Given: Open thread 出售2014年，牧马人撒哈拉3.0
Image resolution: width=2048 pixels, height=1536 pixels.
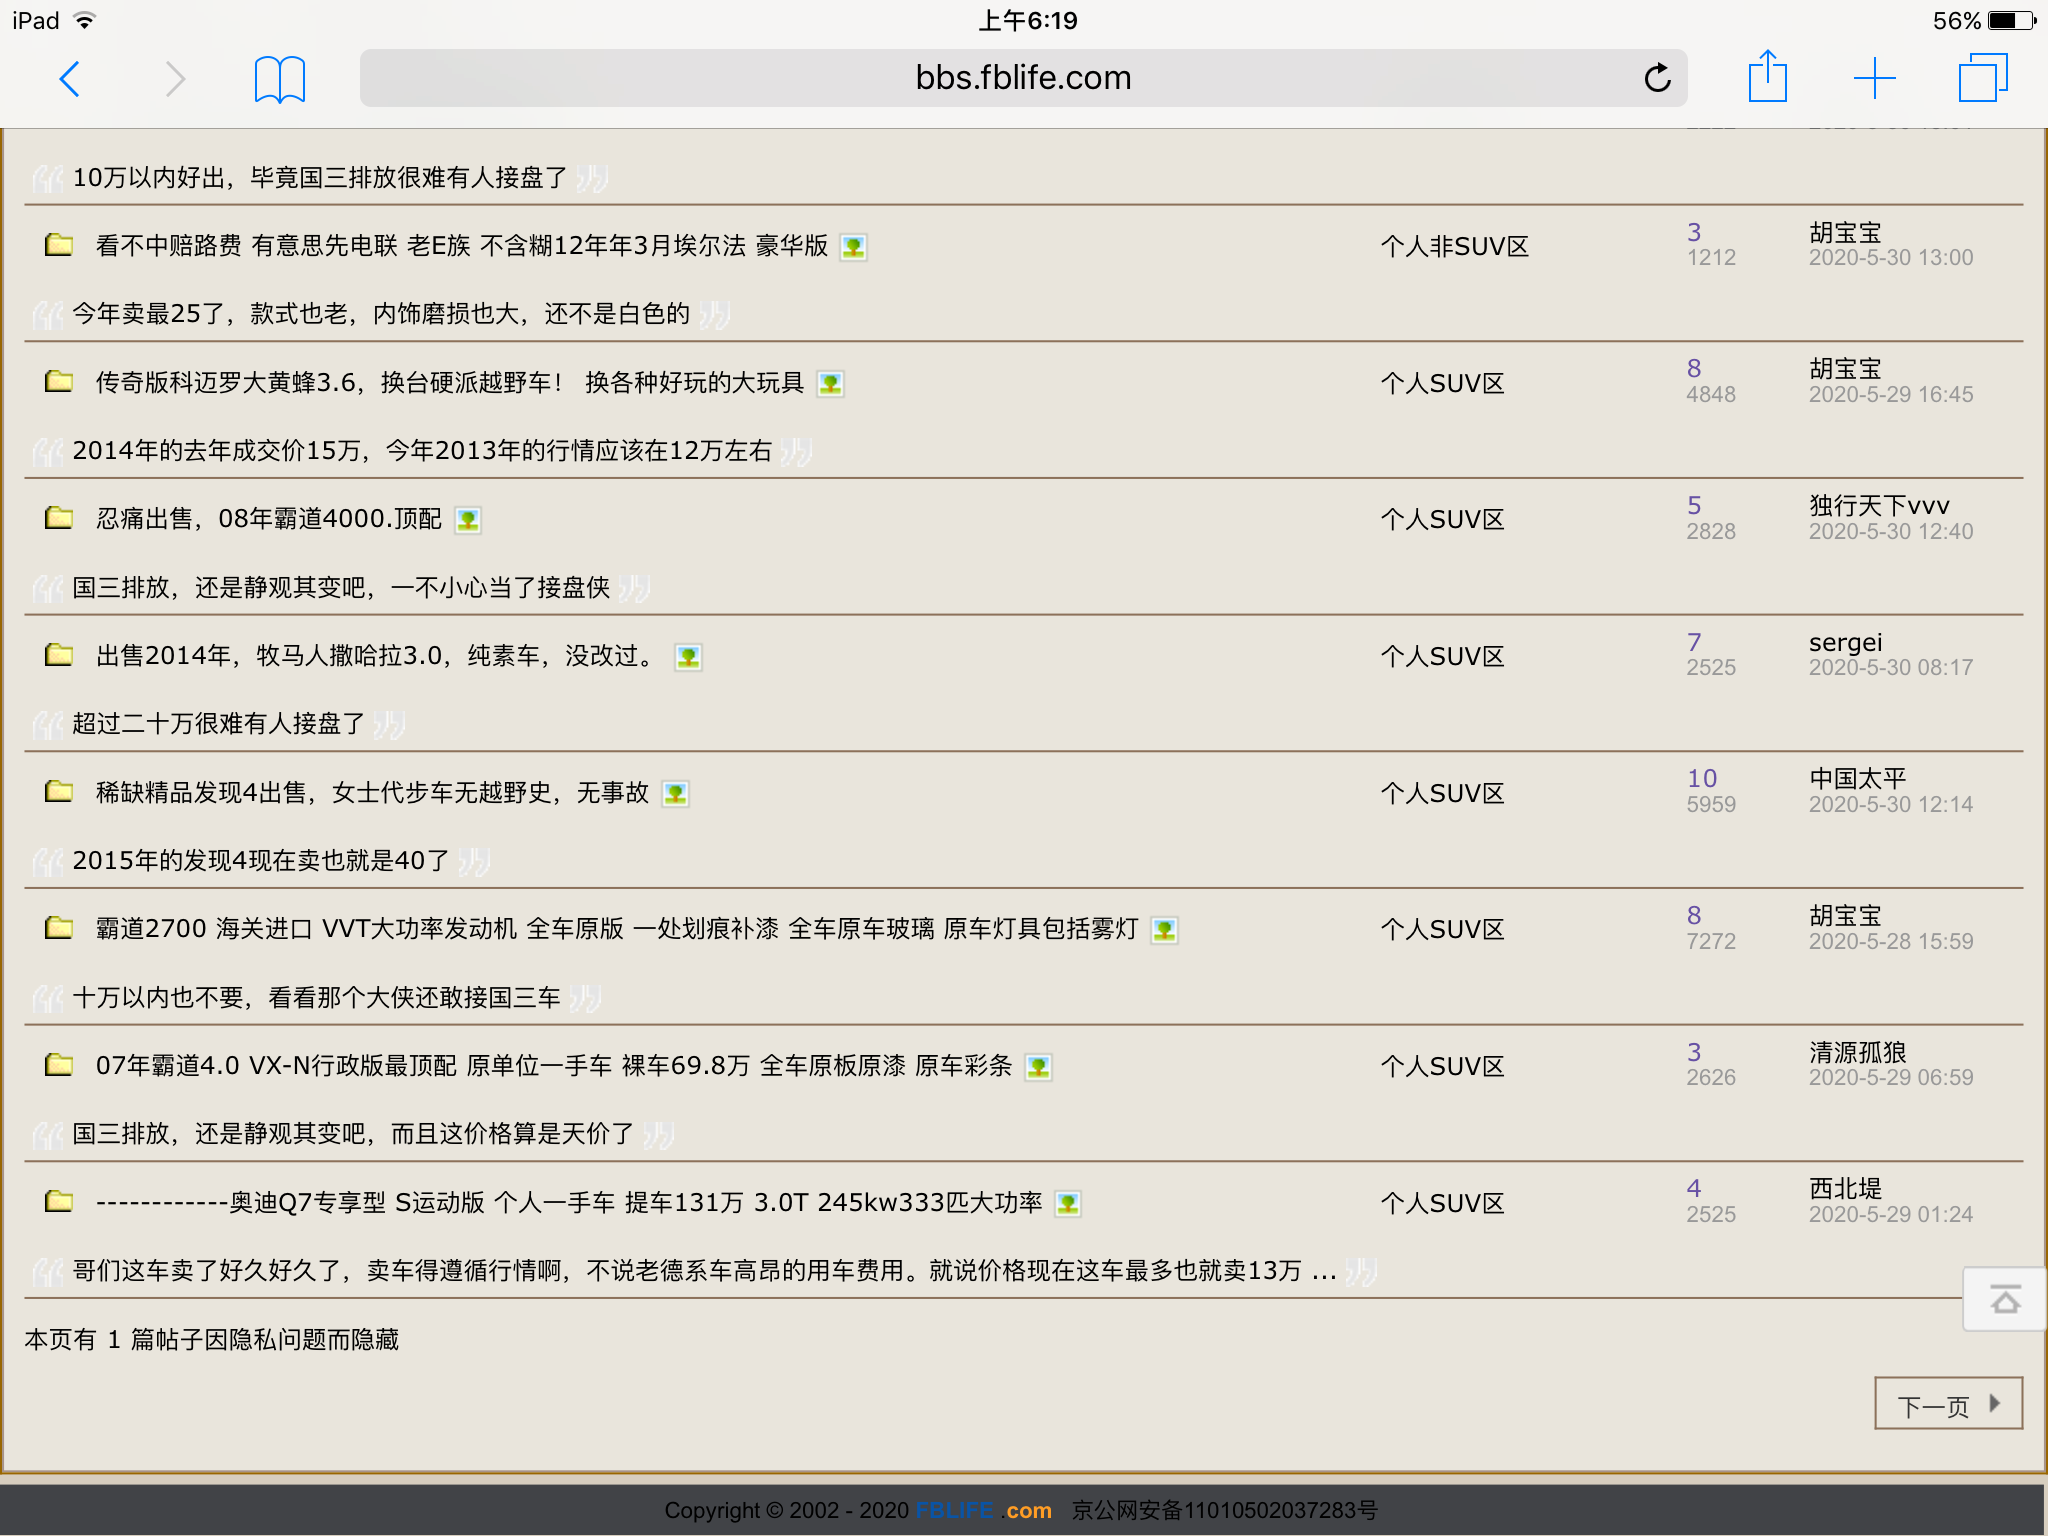Looking at the screenshot, I should (x=375, y=656).
